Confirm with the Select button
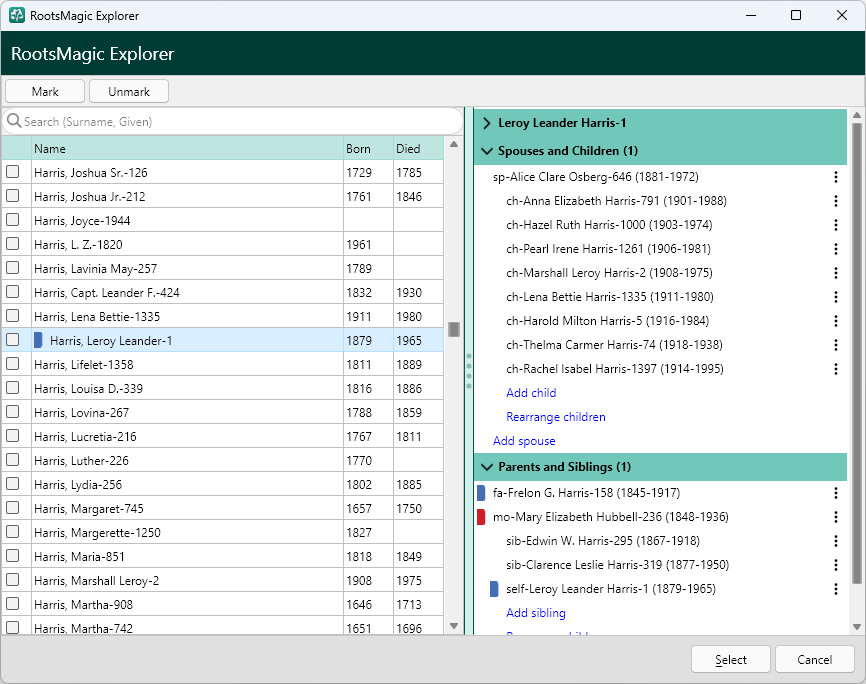 point(730,659)
